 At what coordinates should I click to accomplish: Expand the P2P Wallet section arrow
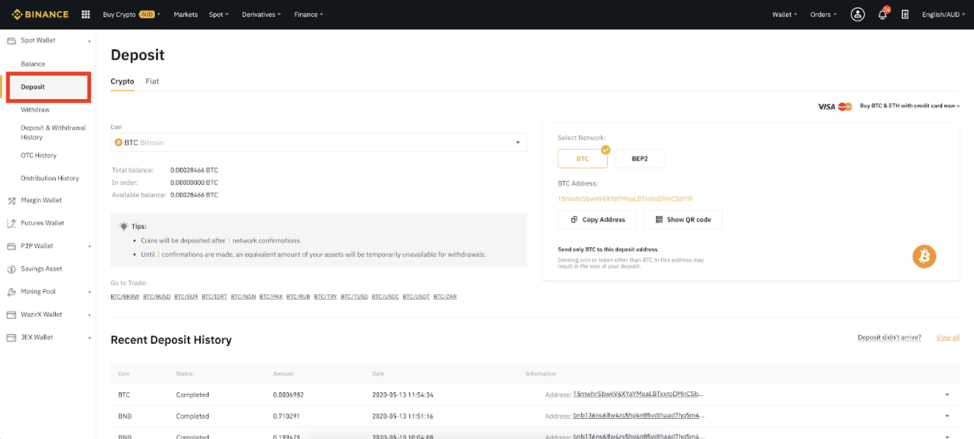pos(89,247)
